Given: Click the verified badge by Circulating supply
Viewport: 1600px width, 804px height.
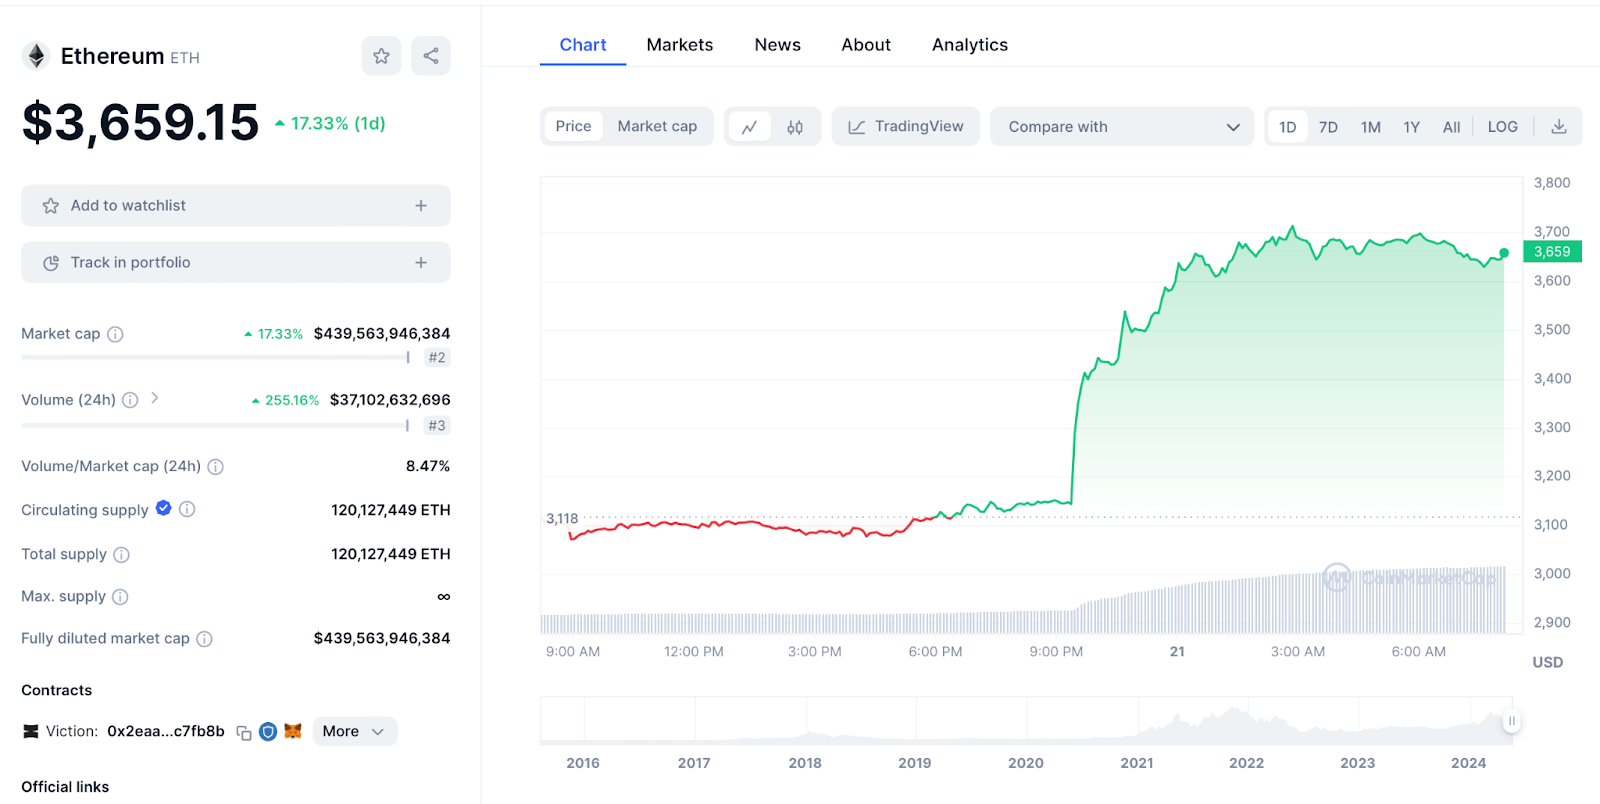Looking at the screenshot, I should point(164,508).
